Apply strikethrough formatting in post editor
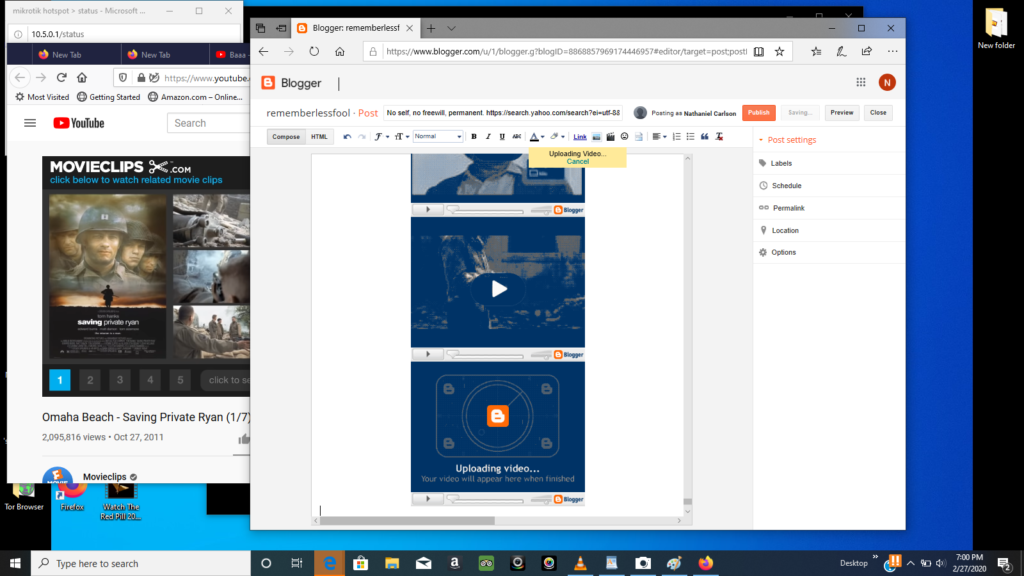The height and width of the screenshot is (576, 1024). (517, 136)
